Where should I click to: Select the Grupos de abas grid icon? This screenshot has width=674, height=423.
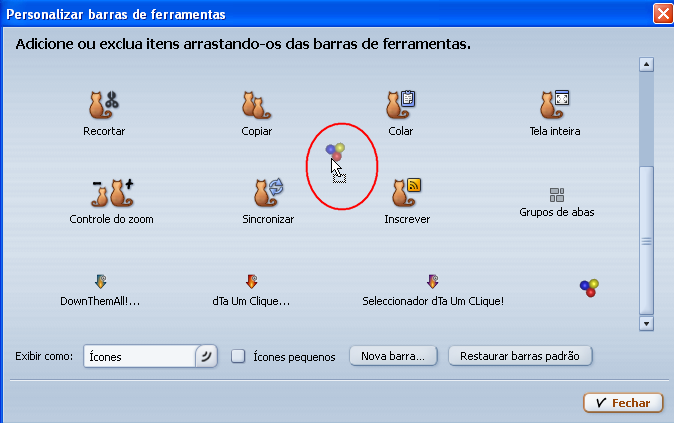[x=557, y=195]
